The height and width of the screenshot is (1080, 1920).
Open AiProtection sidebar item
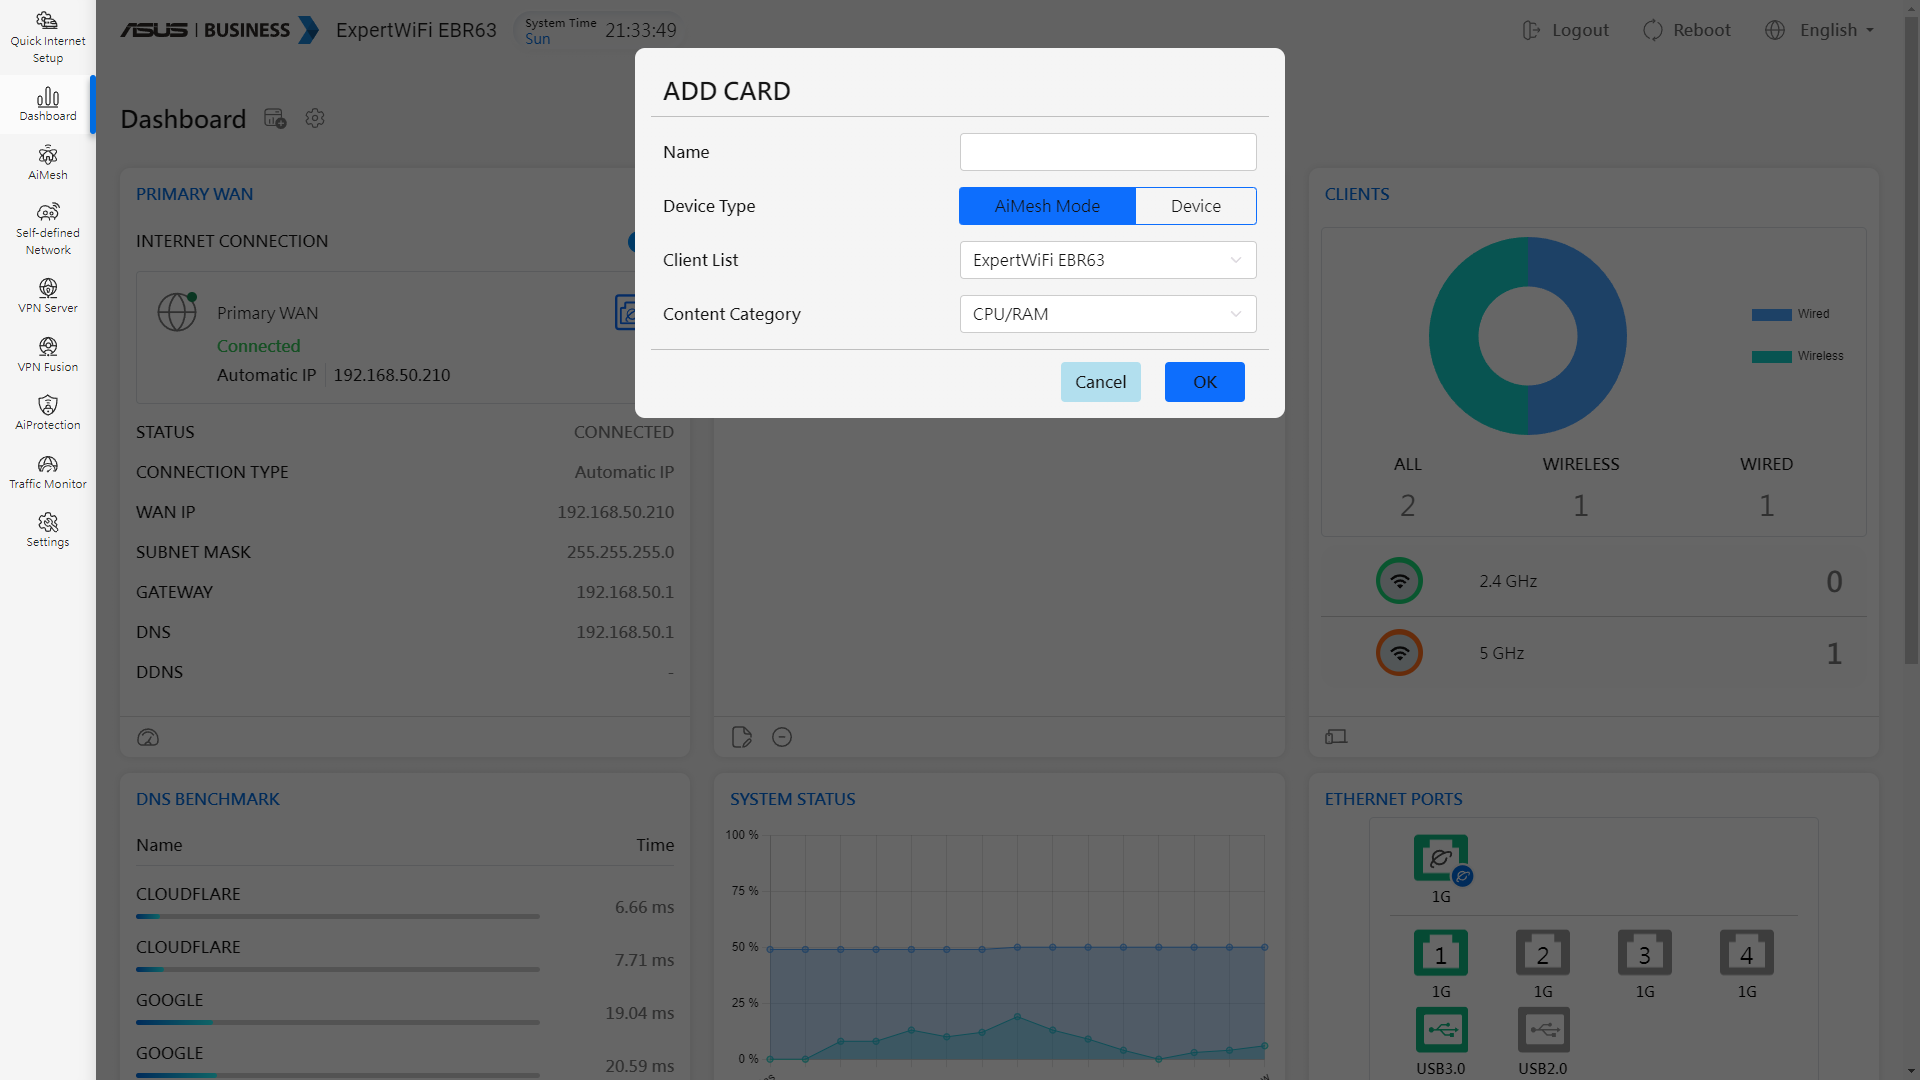pyautogui.click(x=48, y=413)
